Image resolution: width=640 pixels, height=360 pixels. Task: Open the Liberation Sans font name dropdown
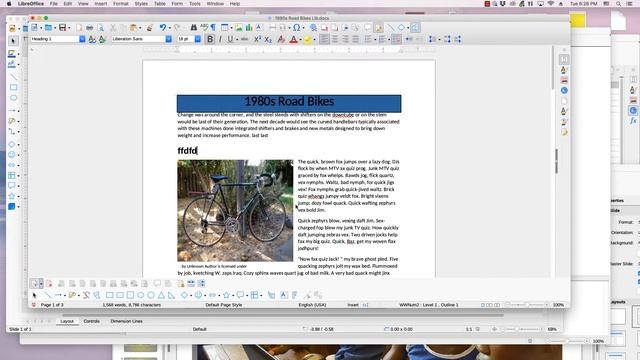(169, 39)
